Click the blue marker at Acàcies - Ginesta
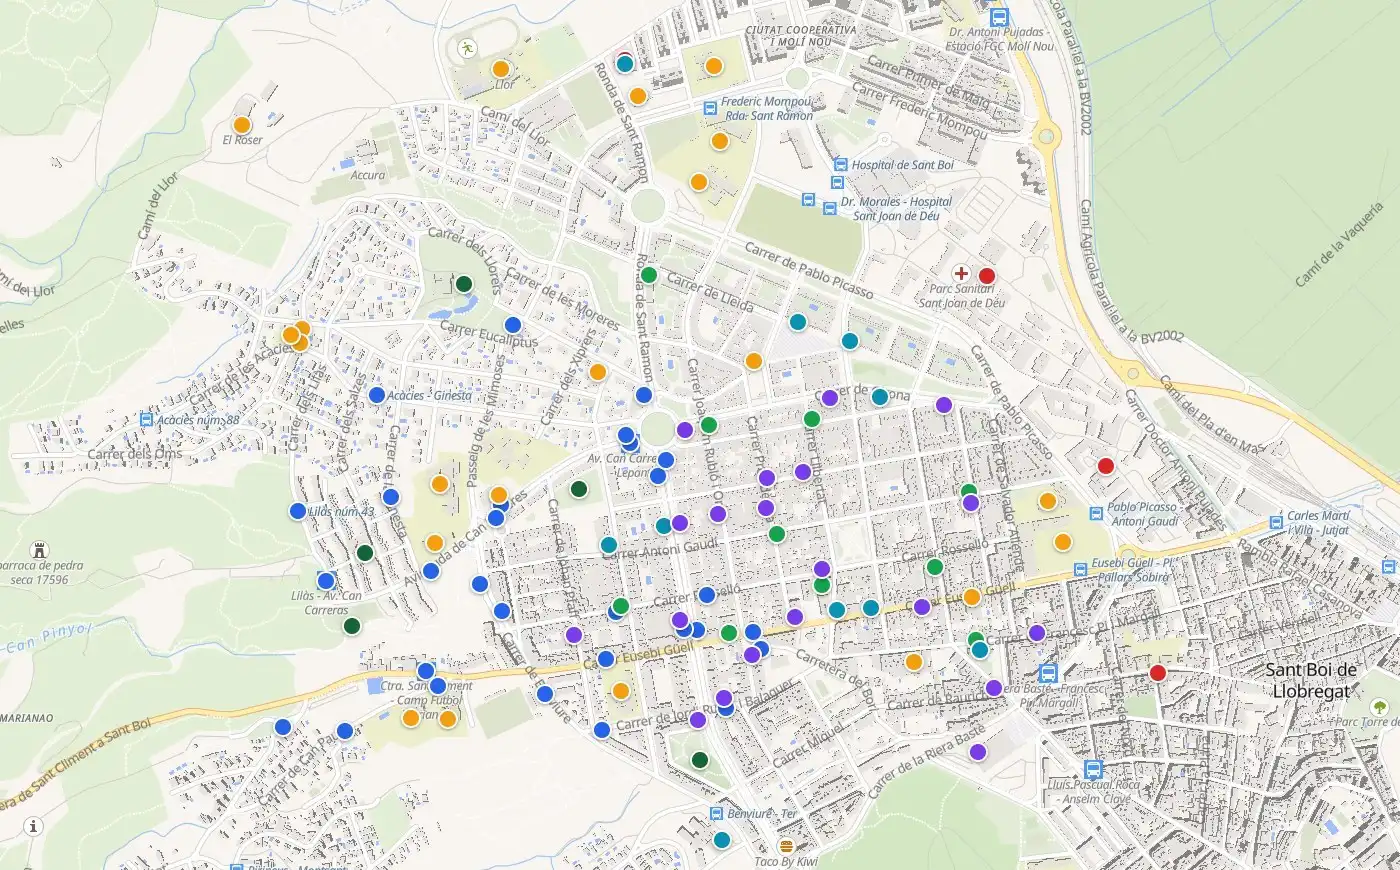Screen dimensions: 1400x870 coord(377,395)
